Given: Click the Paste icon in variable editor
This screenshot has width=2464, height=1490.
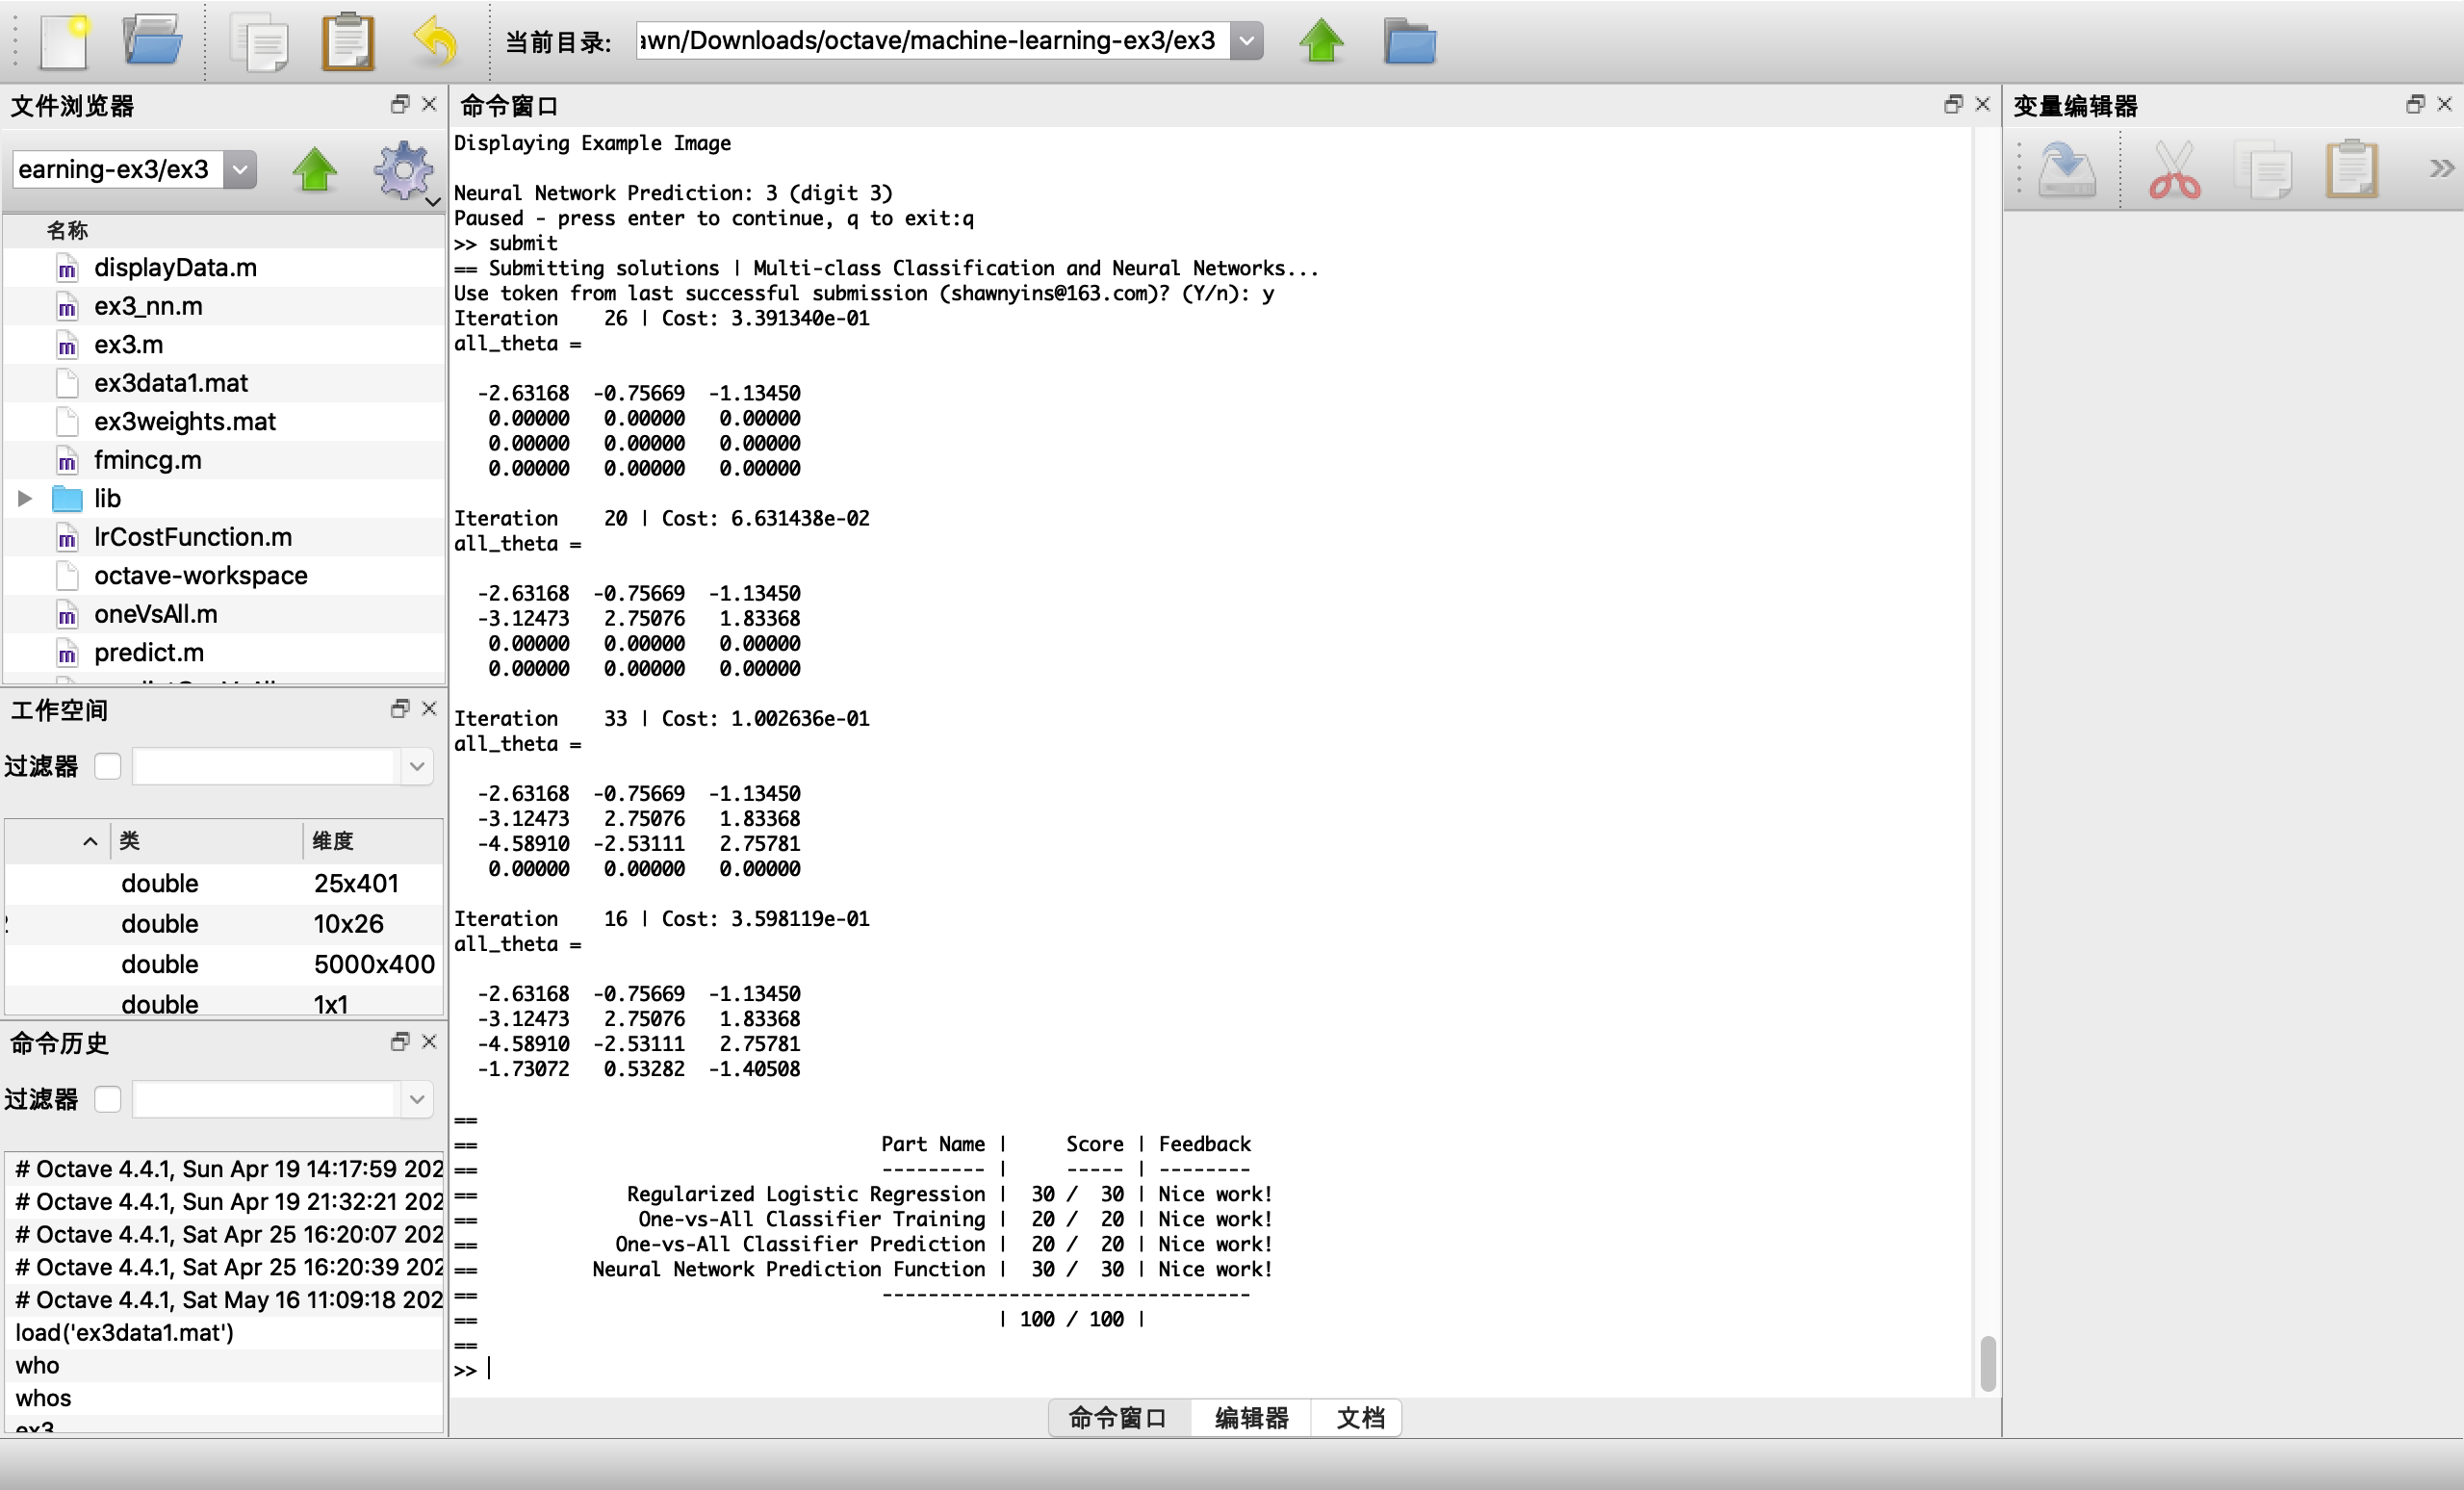Looking at the screenshot, I should (x=2351, y=169).
